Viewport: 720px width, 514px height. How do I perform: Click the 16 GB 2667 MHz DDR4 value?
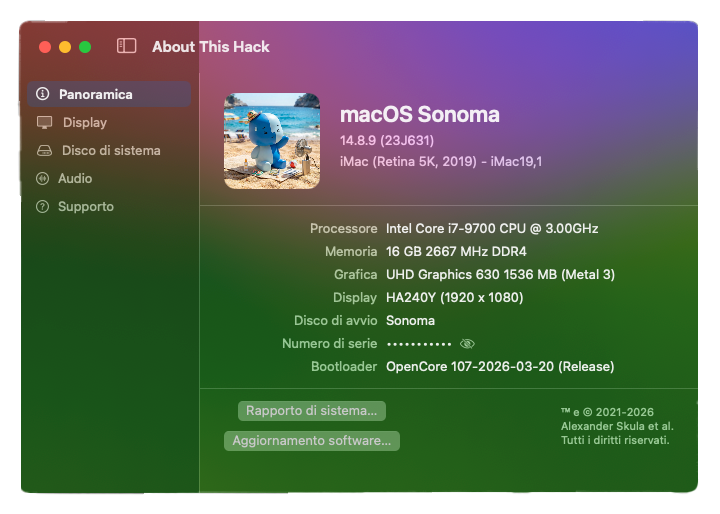456,251
